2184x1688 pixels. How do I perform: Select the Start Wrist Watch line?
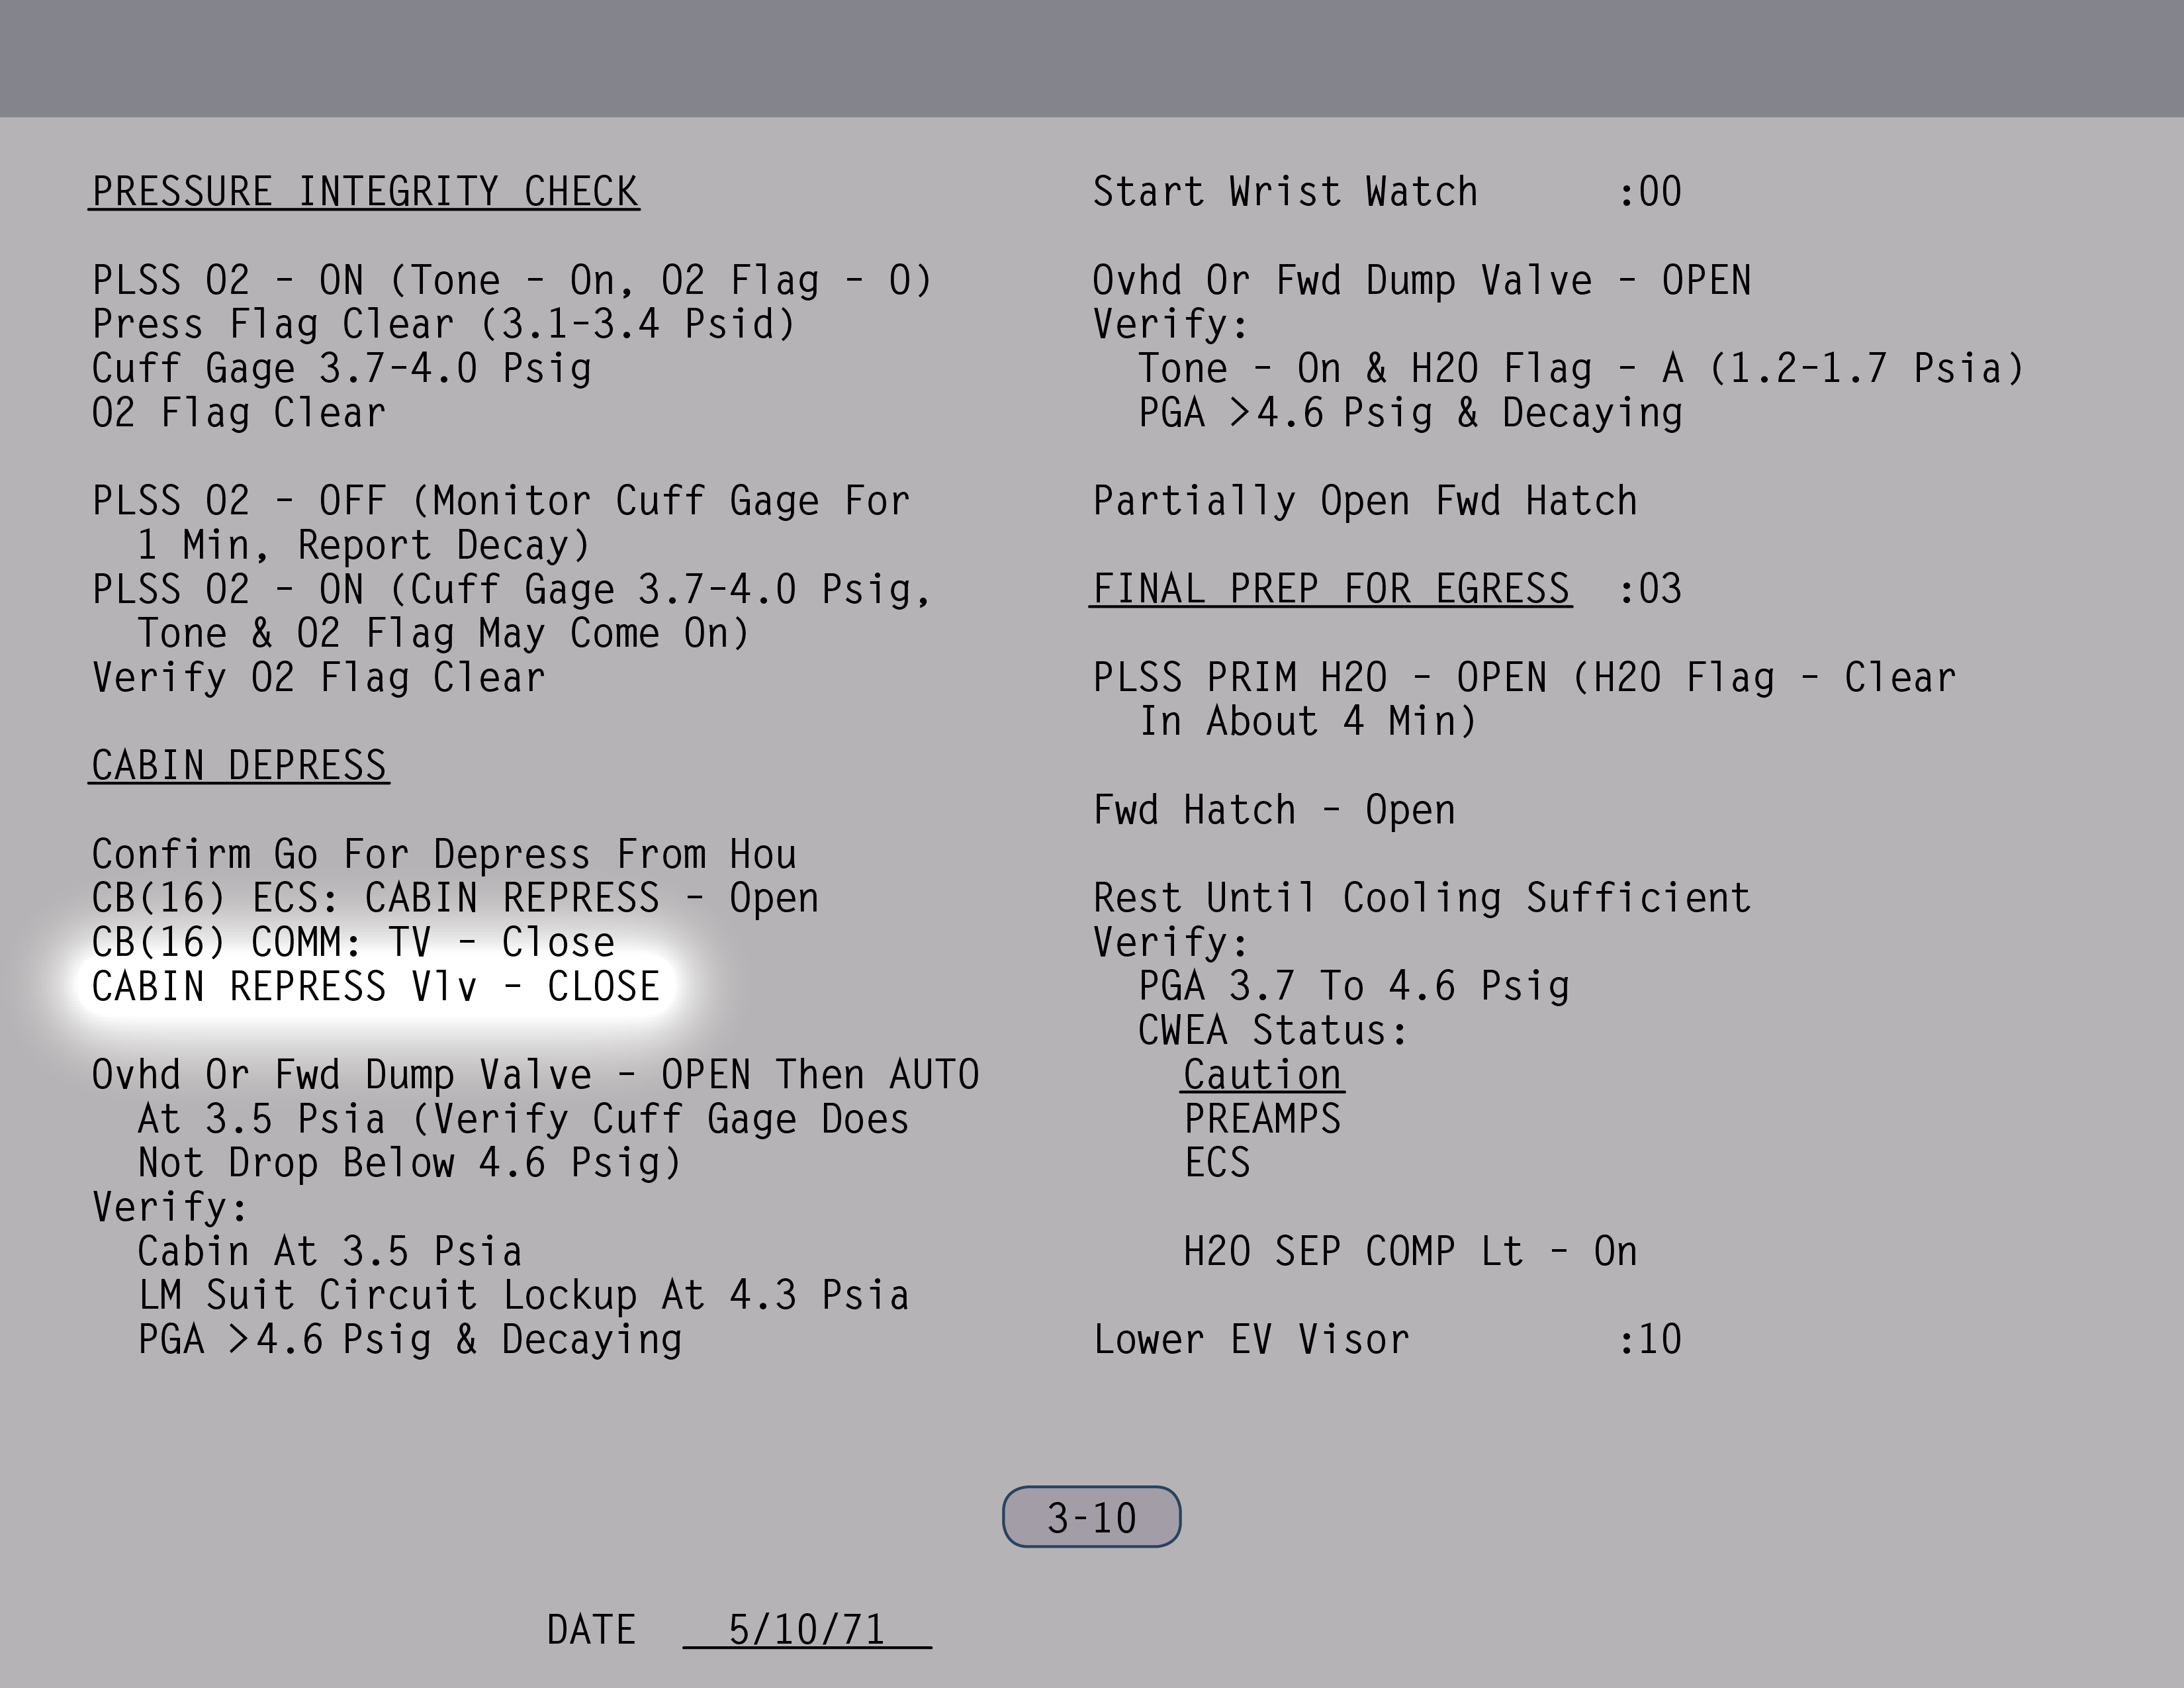[x=1285, y=192]
